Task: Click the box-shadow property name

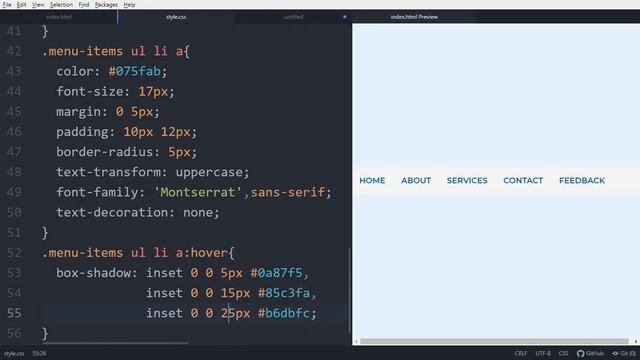Action: coord(93,273)
